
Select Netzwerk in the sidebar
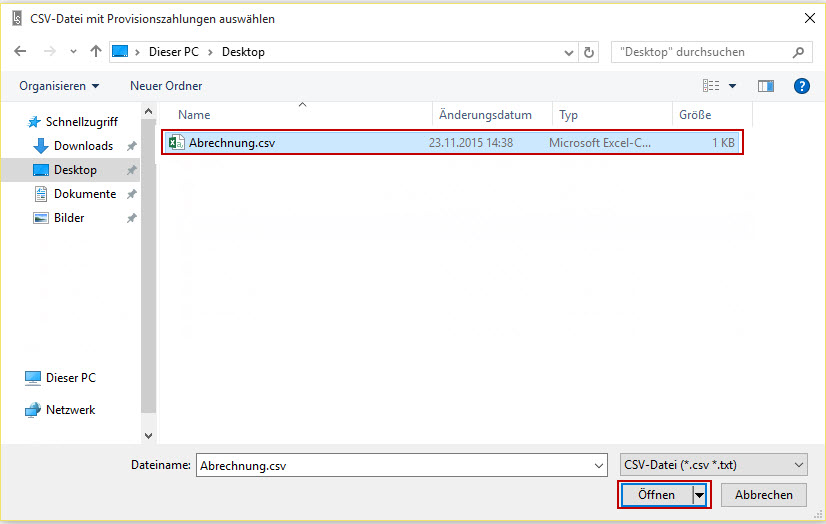(x=70, y=410)
